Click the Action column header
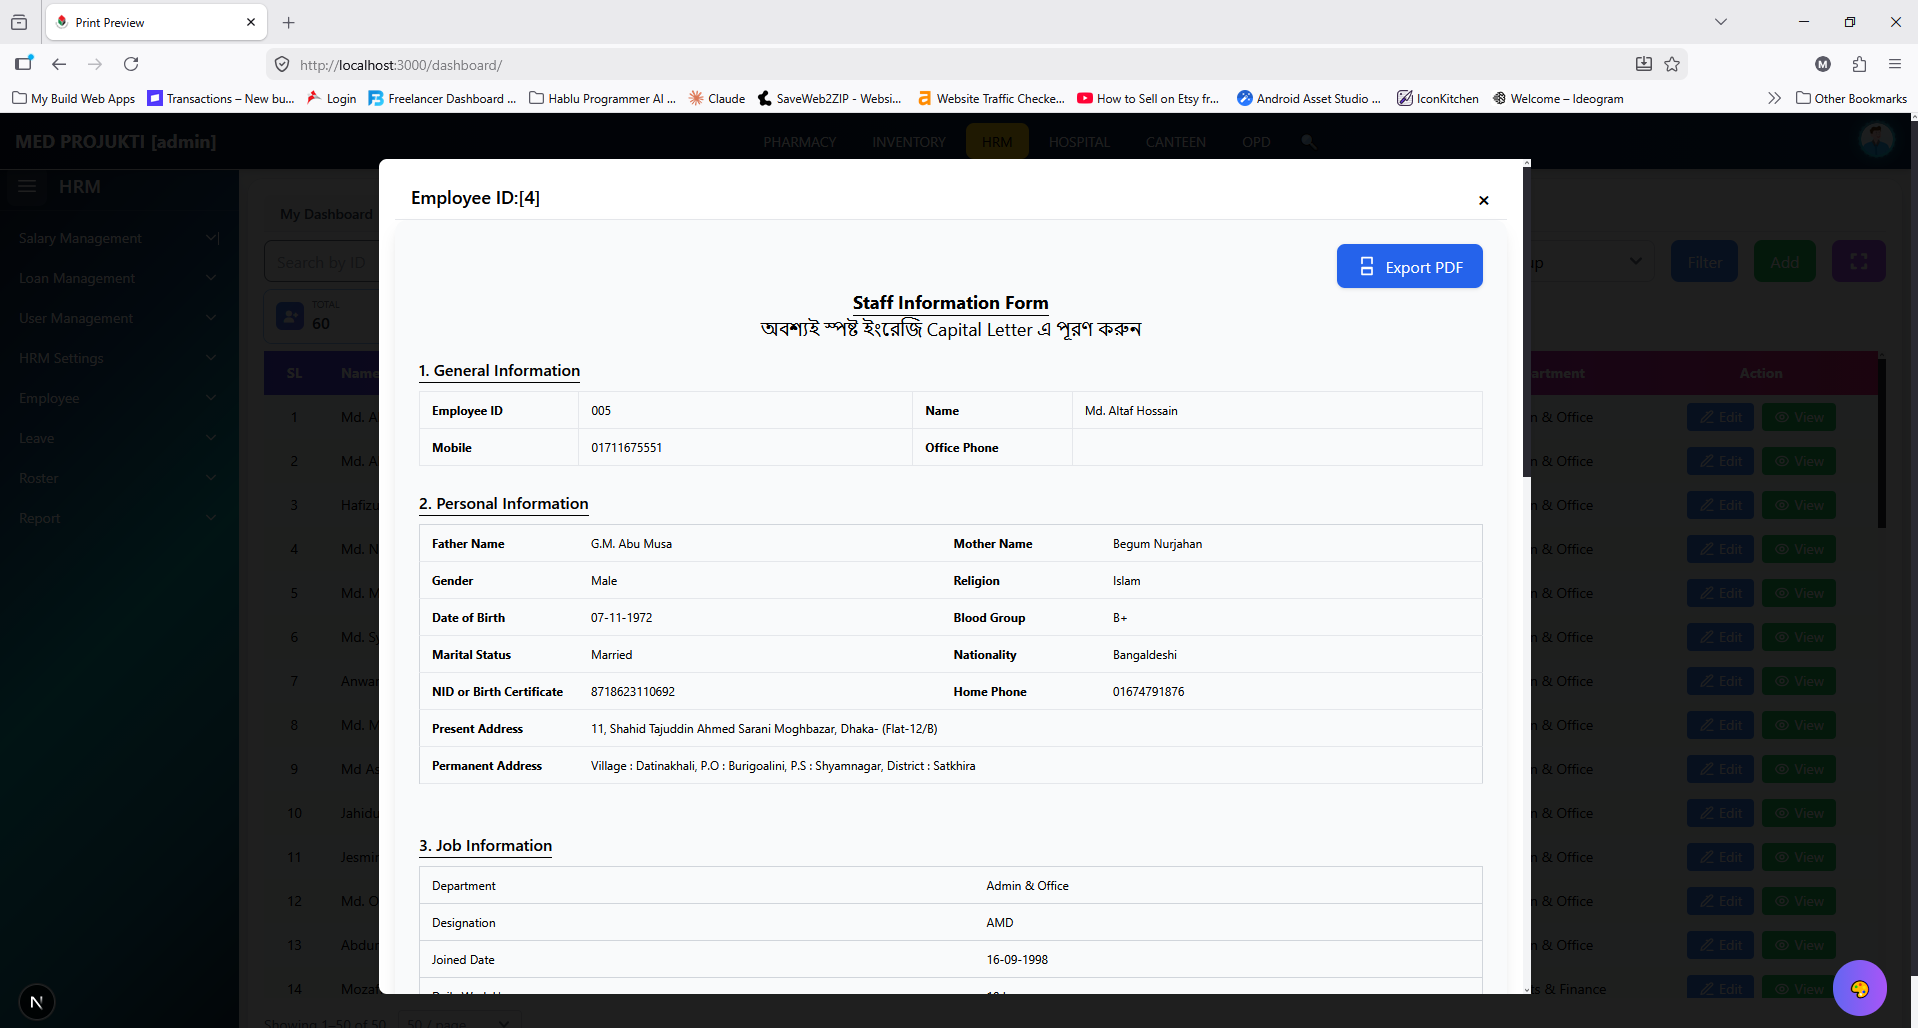The height and width of the screenshot is (1028, 1918). (1760, 373)
